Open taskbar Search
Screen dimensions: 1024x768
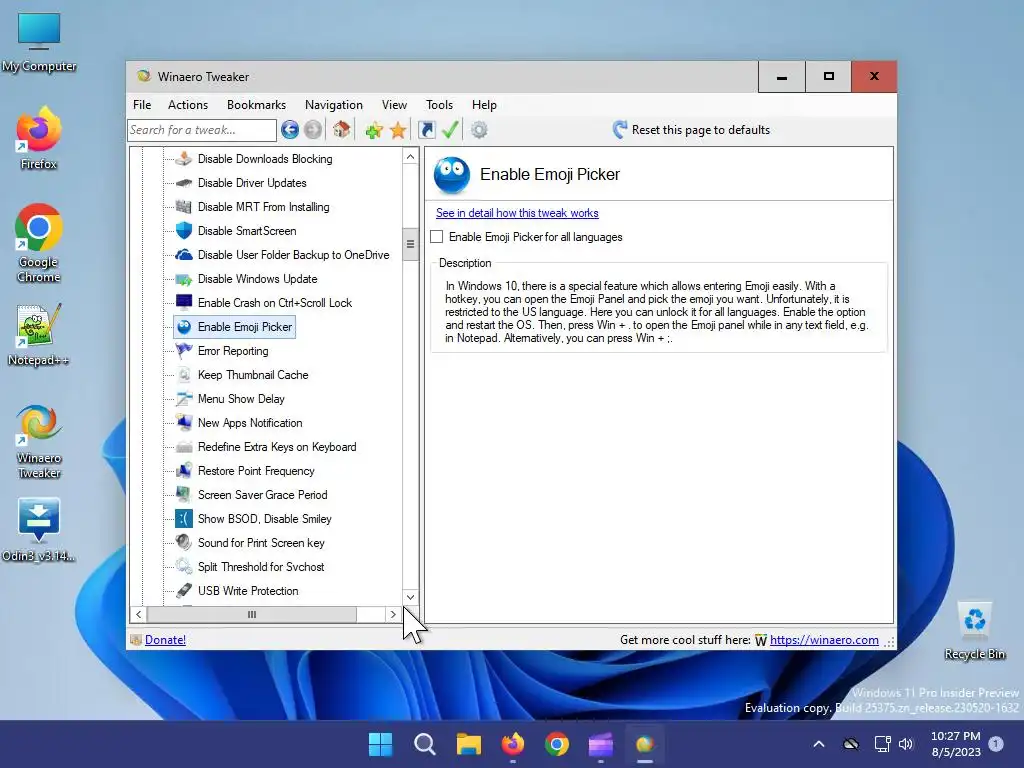[x=424, y=744]
